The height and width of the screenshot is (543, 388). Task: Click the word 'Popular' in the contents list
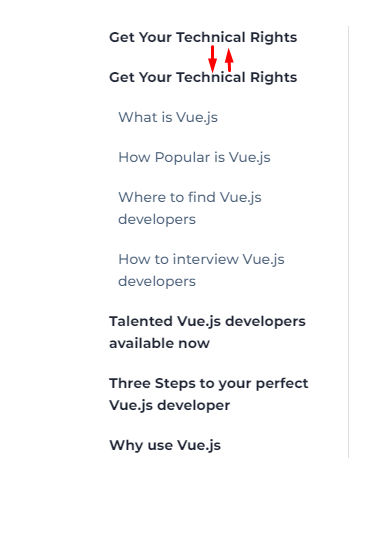(x=182, y=158)
